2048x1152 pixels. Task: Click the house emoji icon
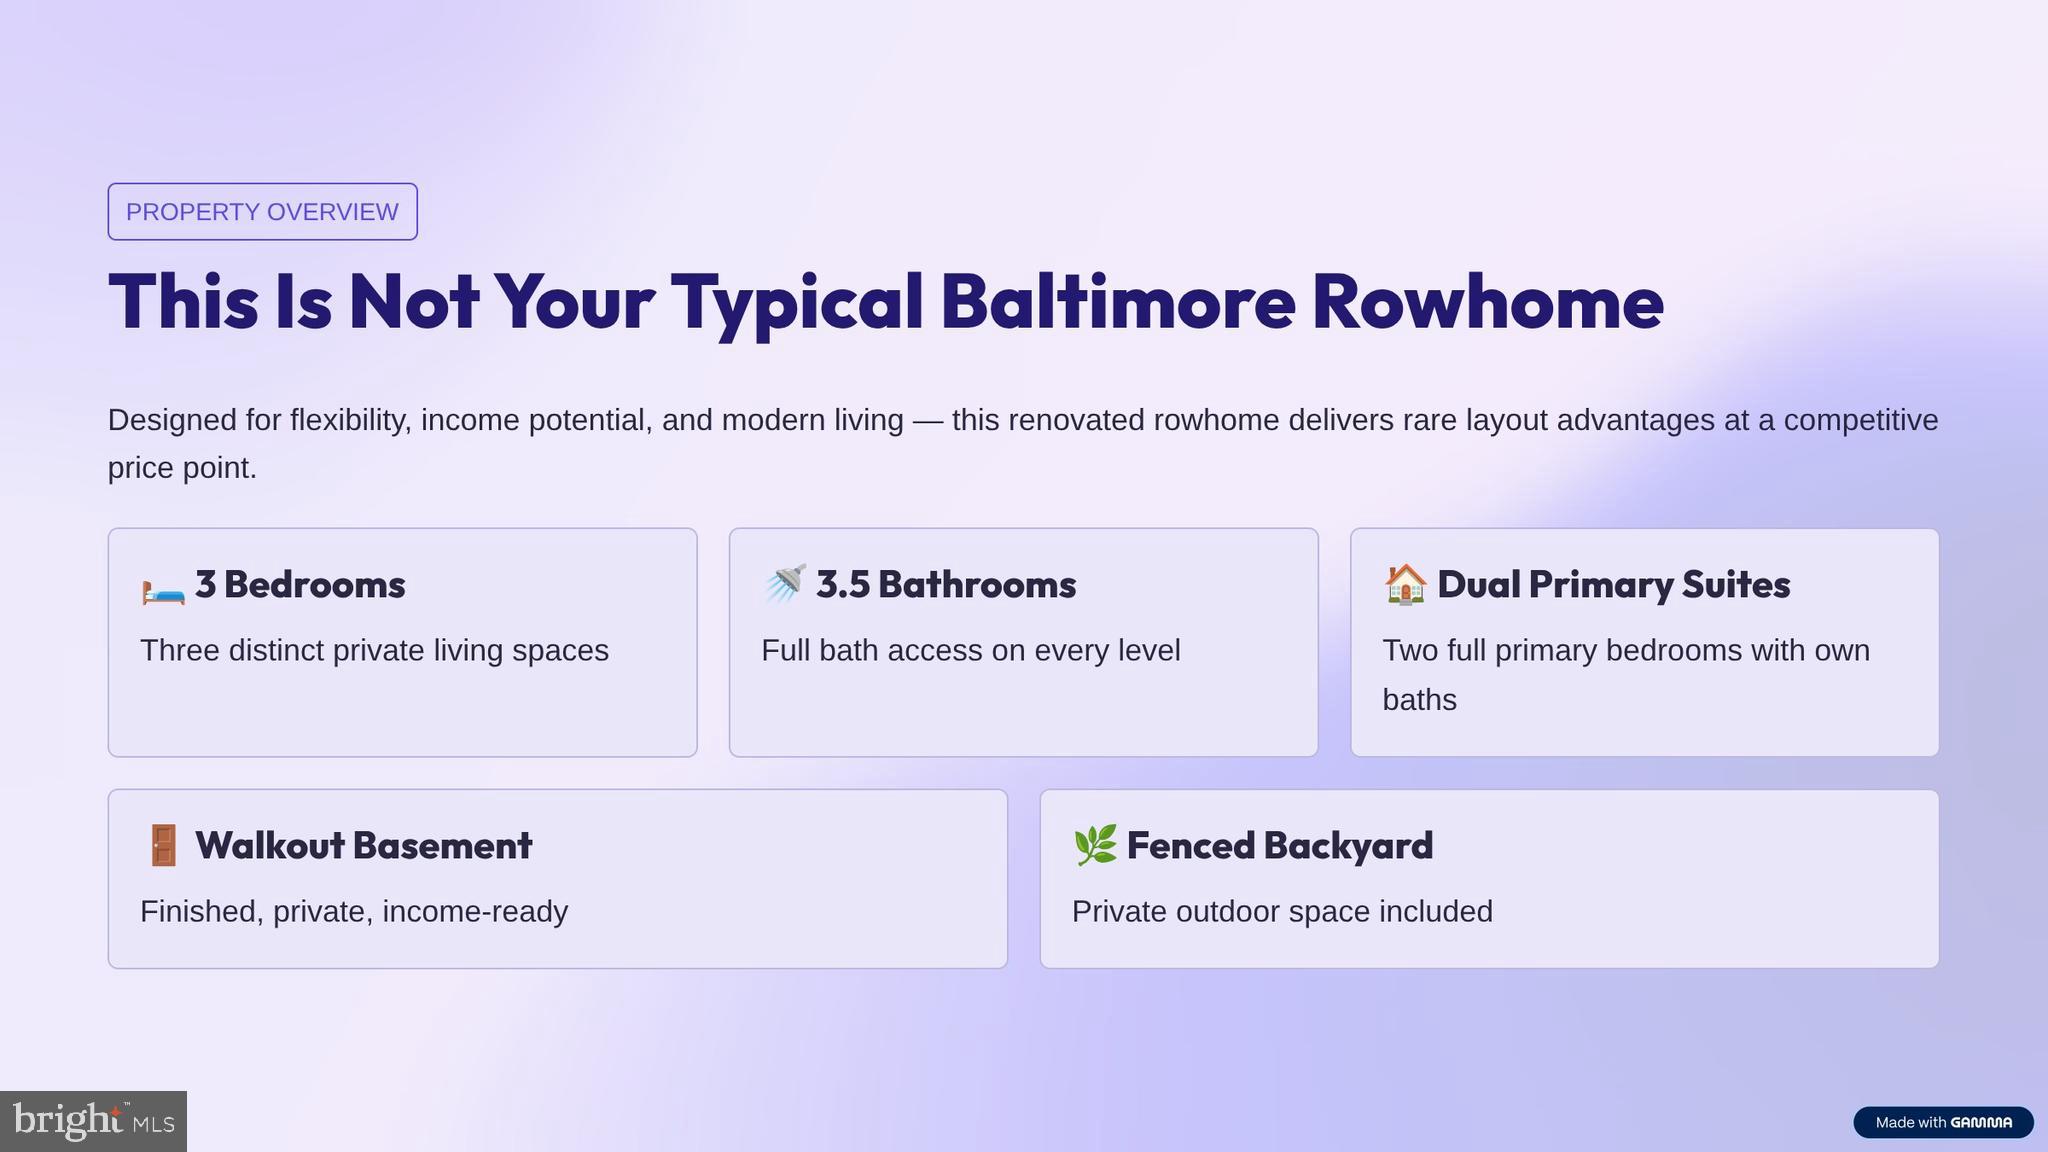(1405, 584)
